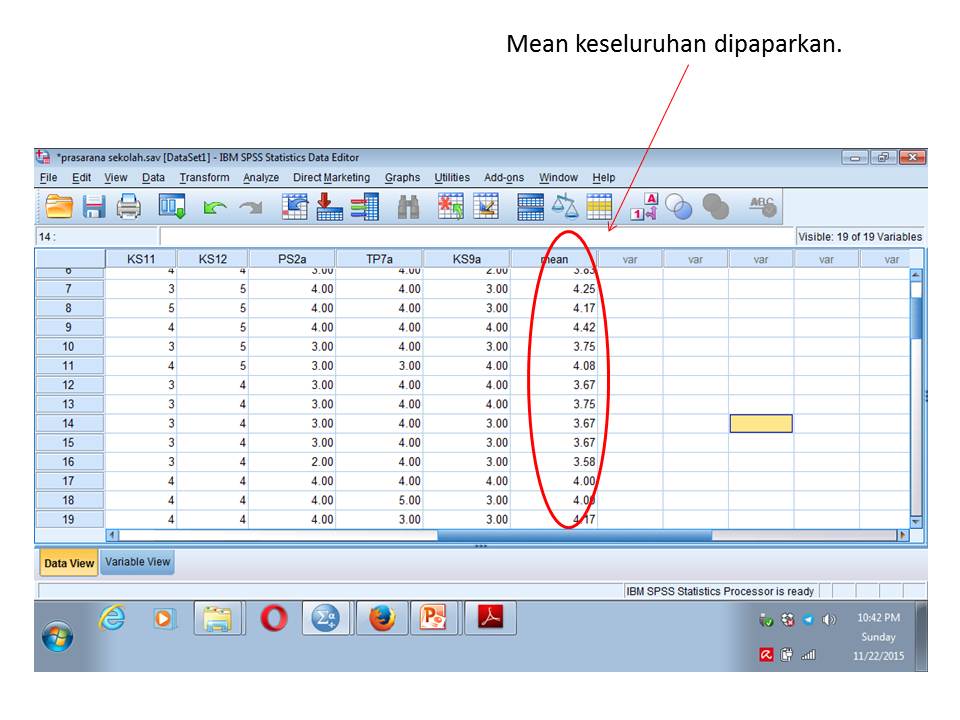Open the Add-ons menu
Viewport: 960px width, 720px height.
(504, 178)
